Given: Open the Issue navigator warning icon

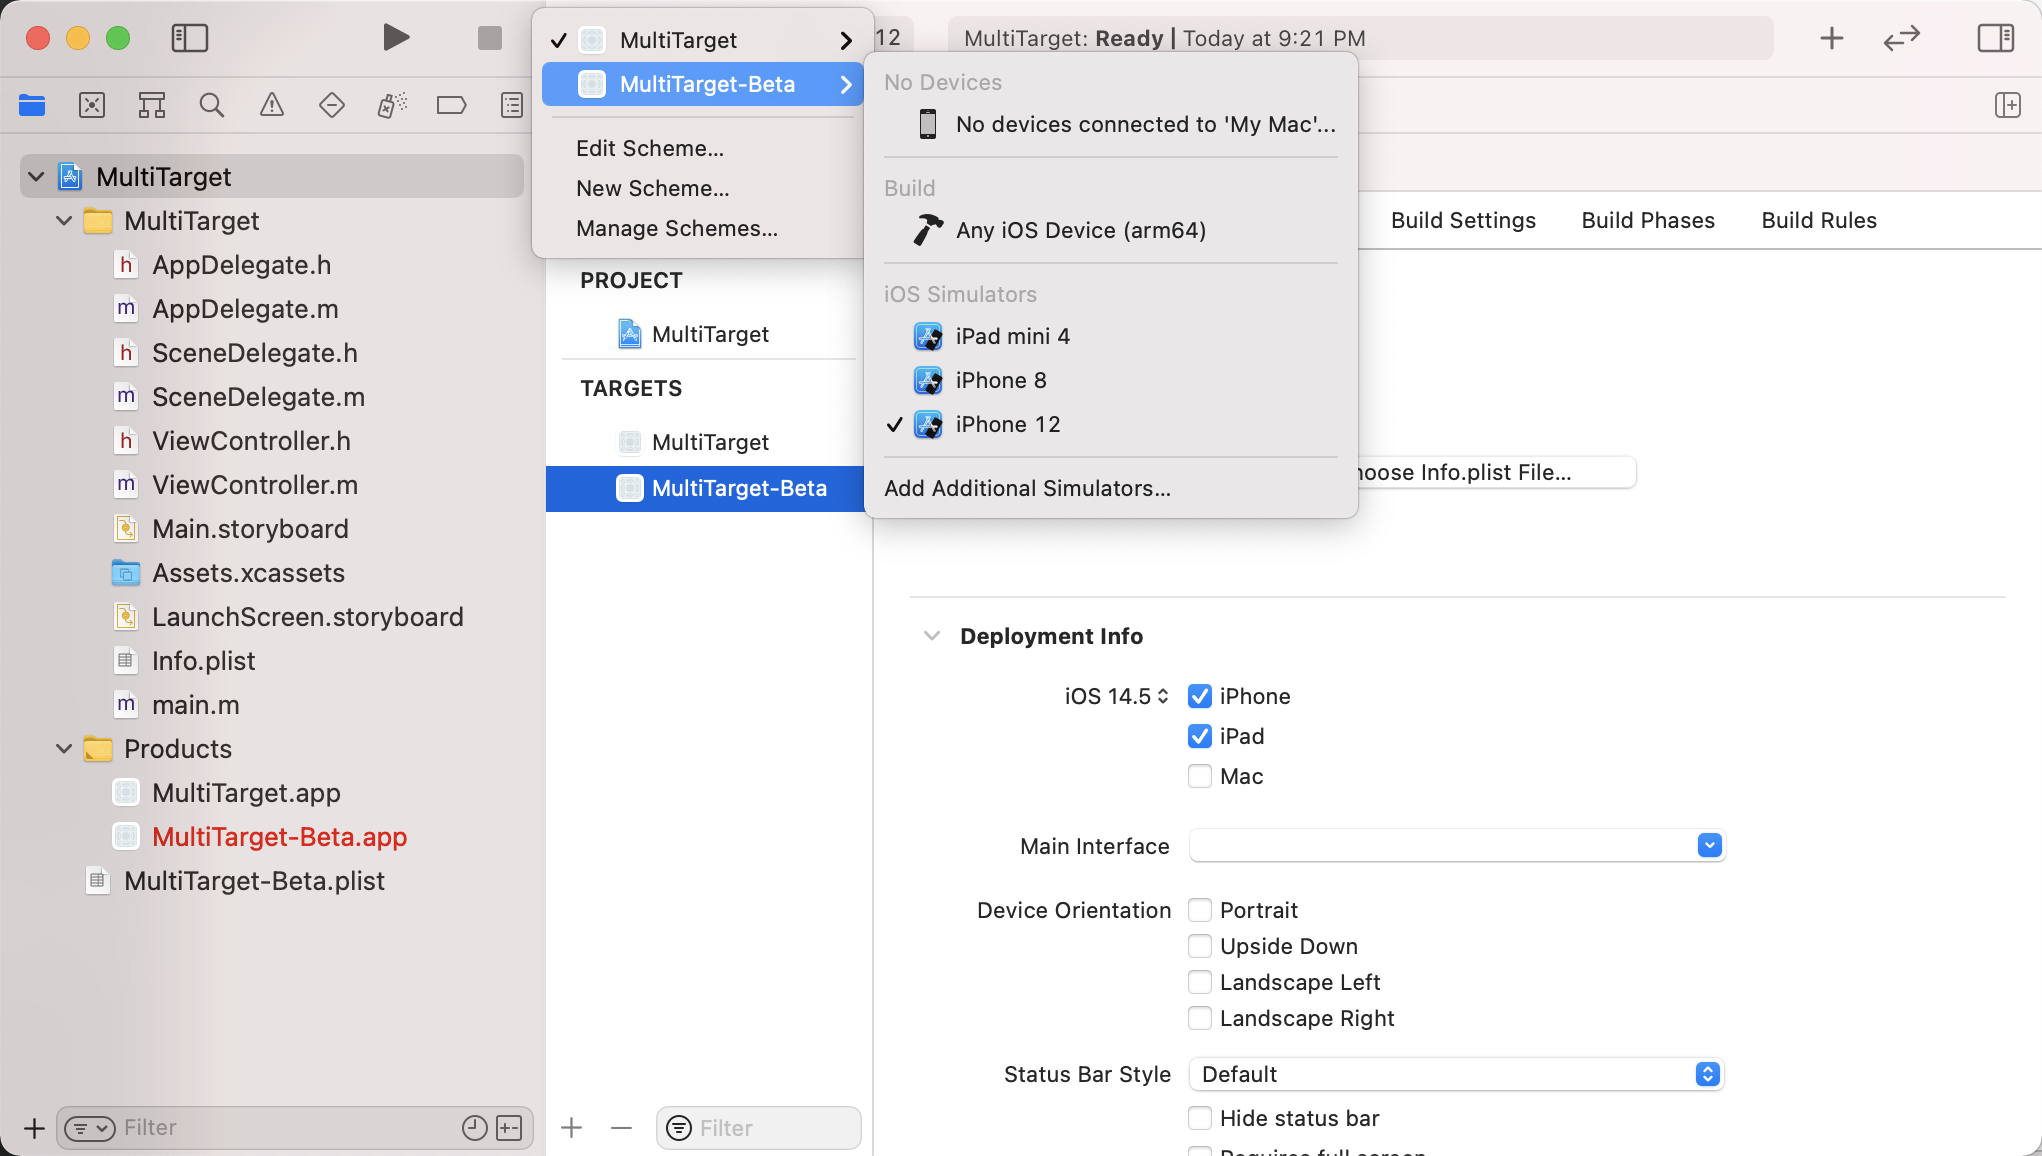Looking at the screenshot, I should click(271, 105).
